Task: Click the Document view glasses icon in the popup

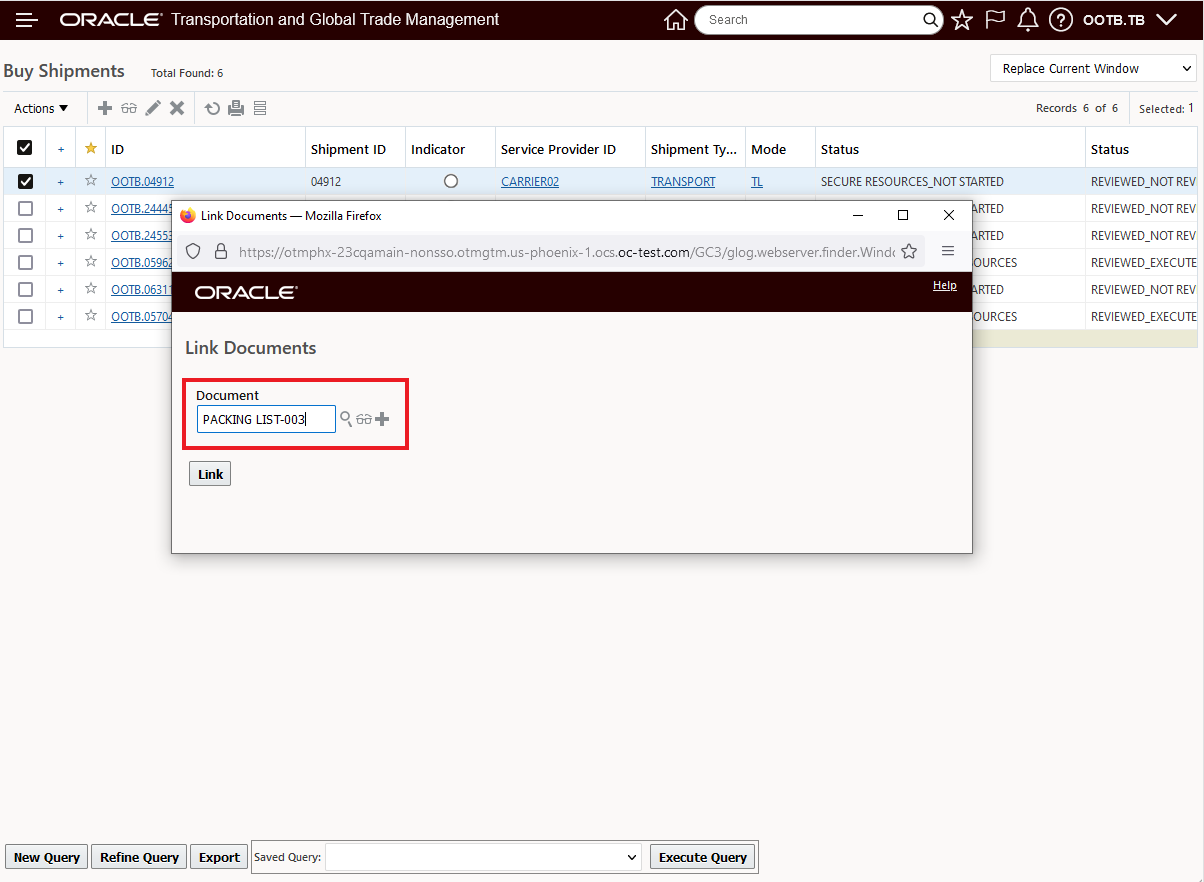Action: tap(364, 419)
